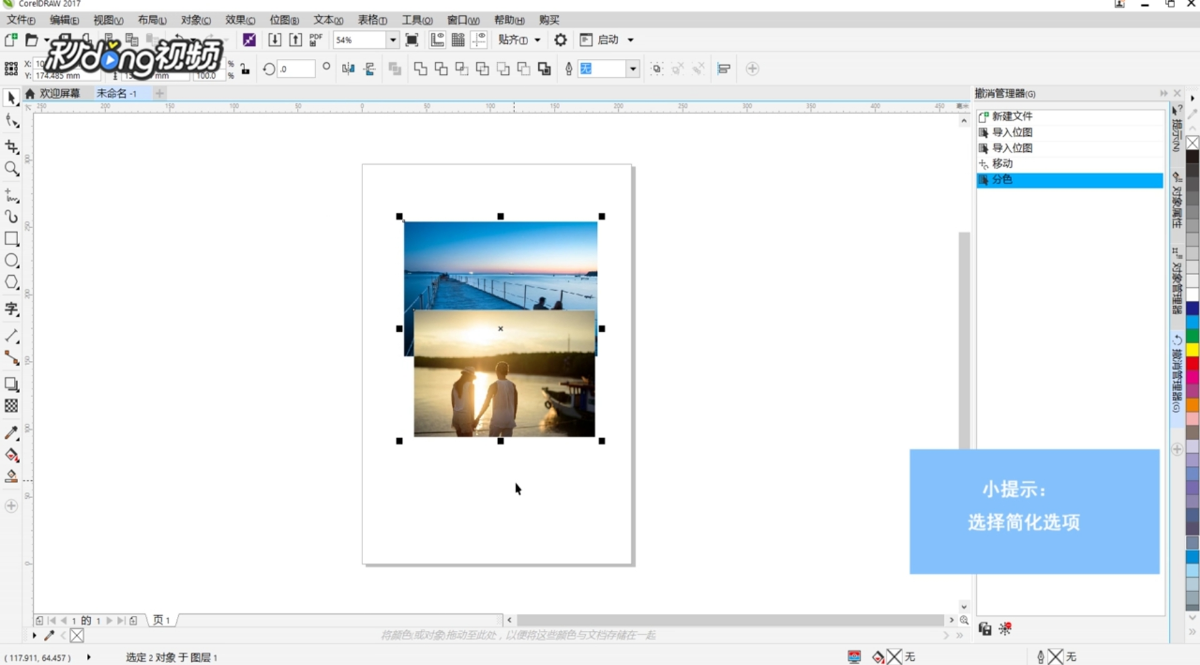Click the Simplify shaping icon
Viewport: 1200px width, 665px height.
pyautogui.click(x=483, y=69)
